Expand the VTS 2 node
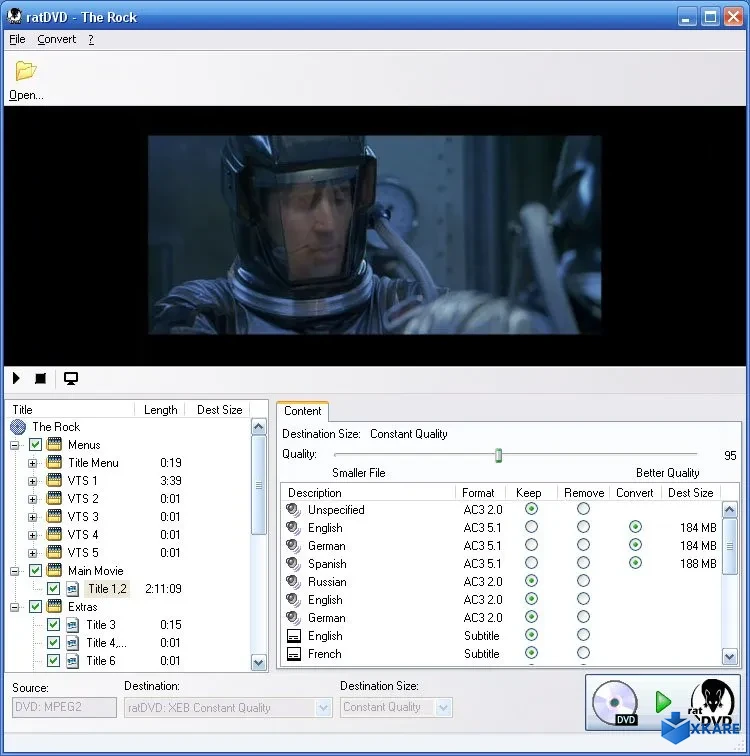 [x=32, y=499]
